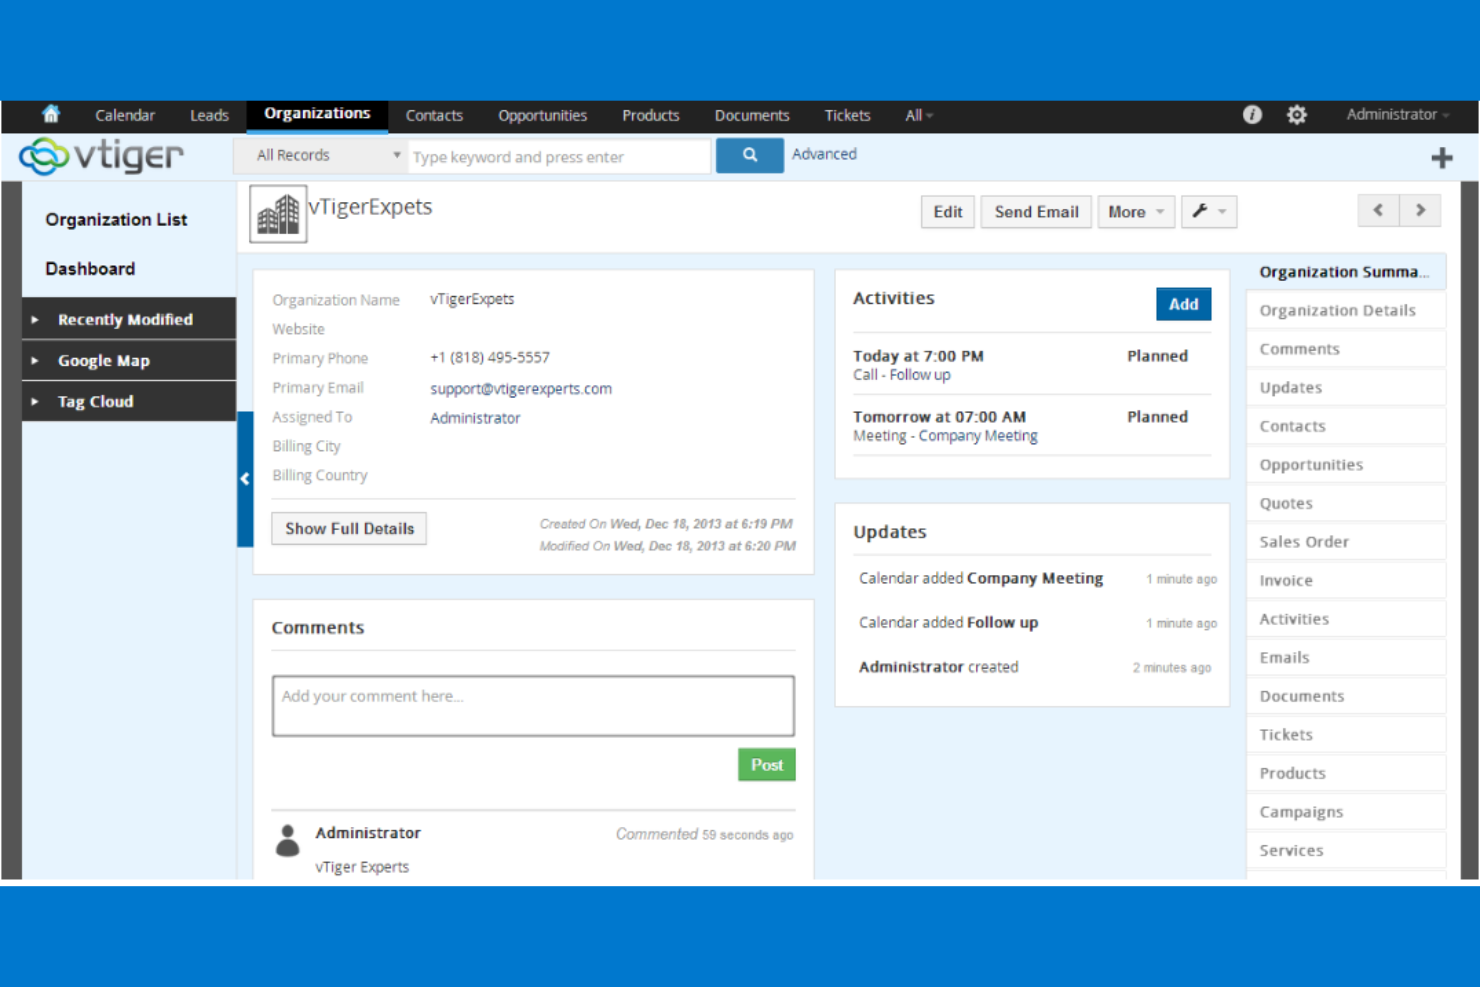Collapse the left sidebar handle
1480x987 pixels.
click(x=244, y=479)
